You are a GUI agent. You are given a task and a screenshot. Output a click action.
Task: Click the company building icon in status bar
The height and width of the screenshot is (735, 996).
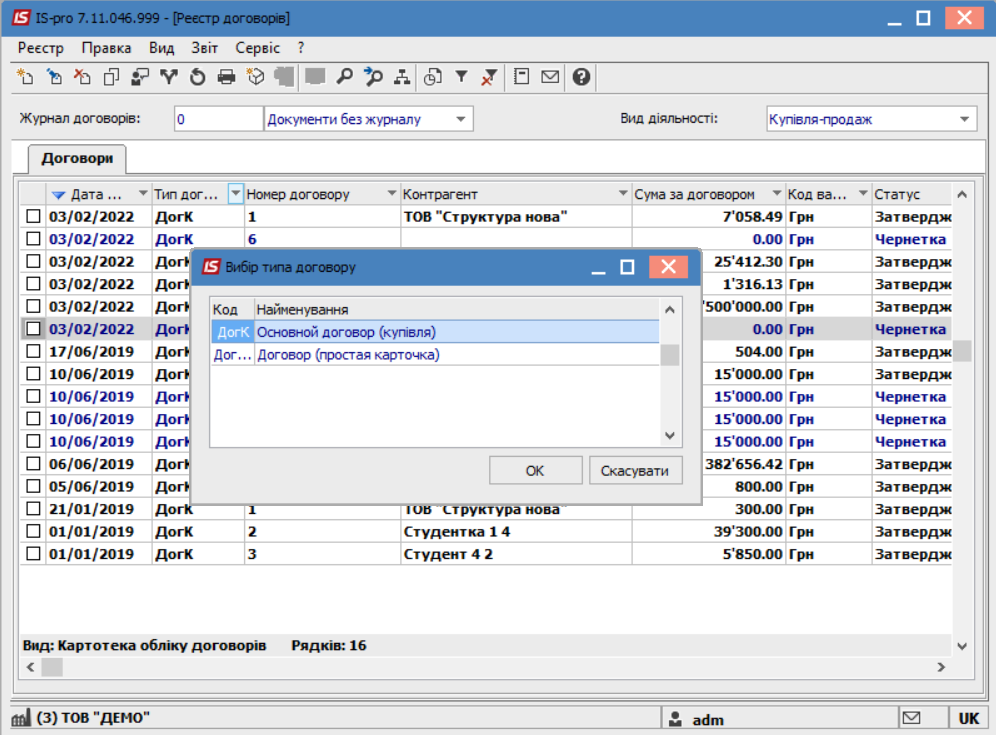pyautogui.click(x=21, y=718)
